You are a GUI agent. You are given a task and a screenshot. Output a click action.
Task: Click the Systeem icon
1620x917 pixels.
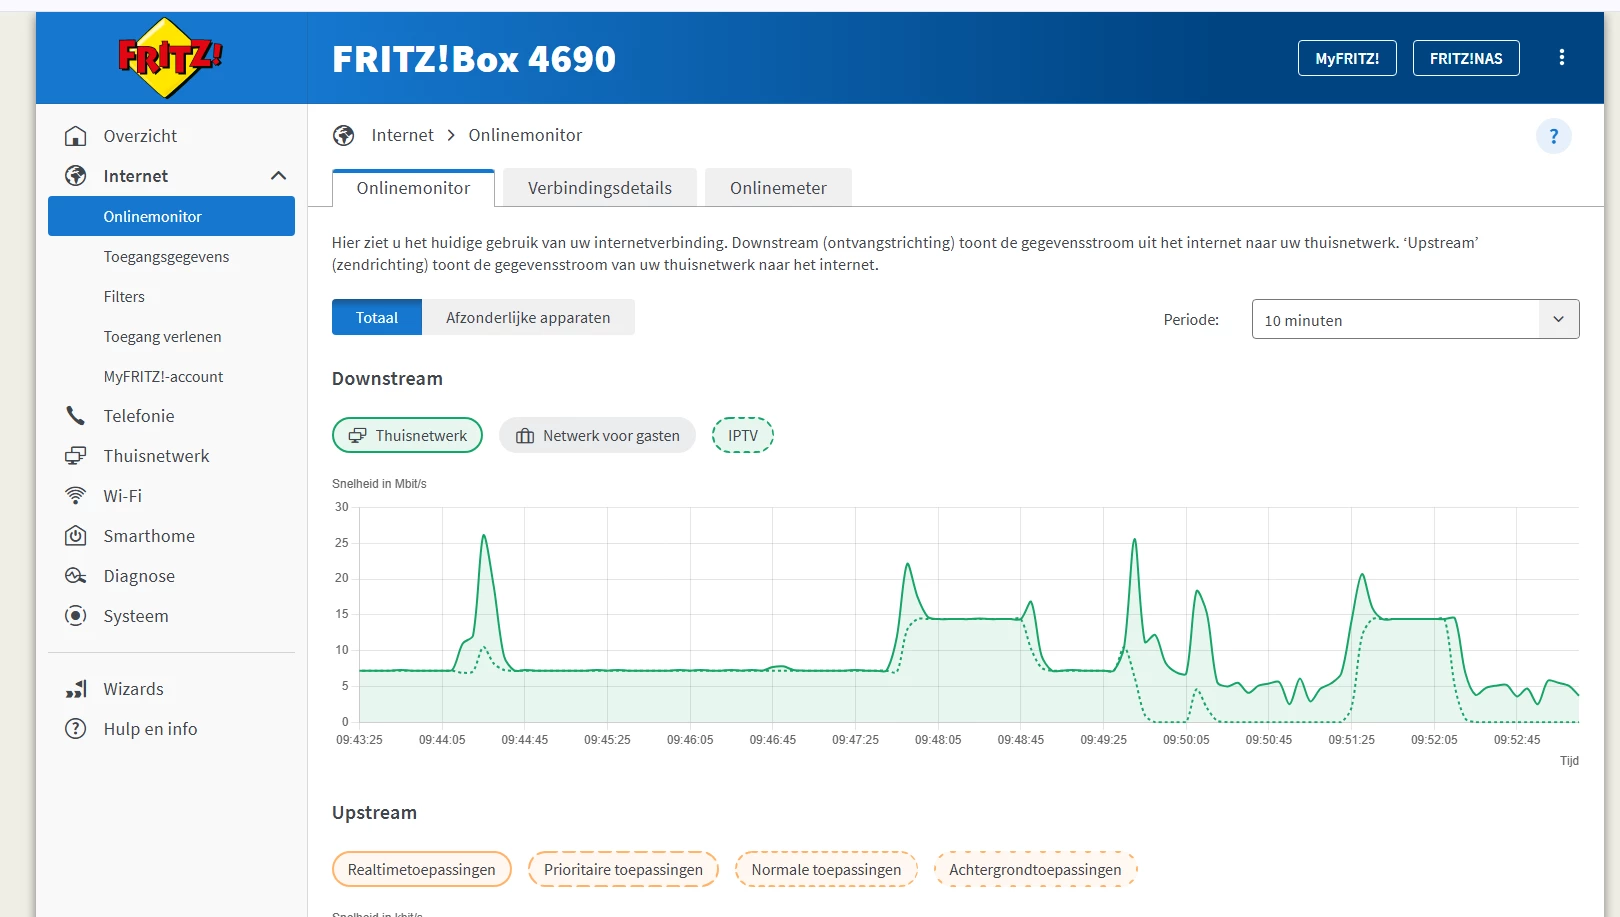75,616
